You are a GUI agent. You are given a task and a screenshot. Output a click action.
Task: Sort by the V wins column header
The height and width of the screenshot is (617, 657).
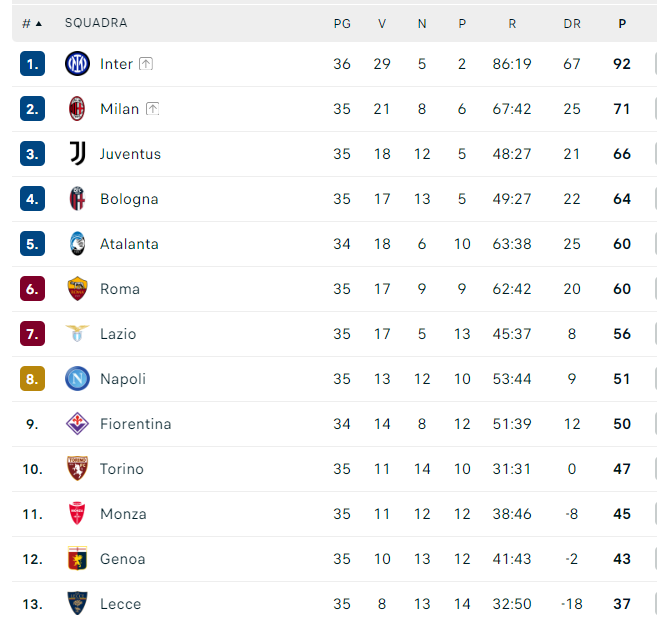click(x=382, y=23)
